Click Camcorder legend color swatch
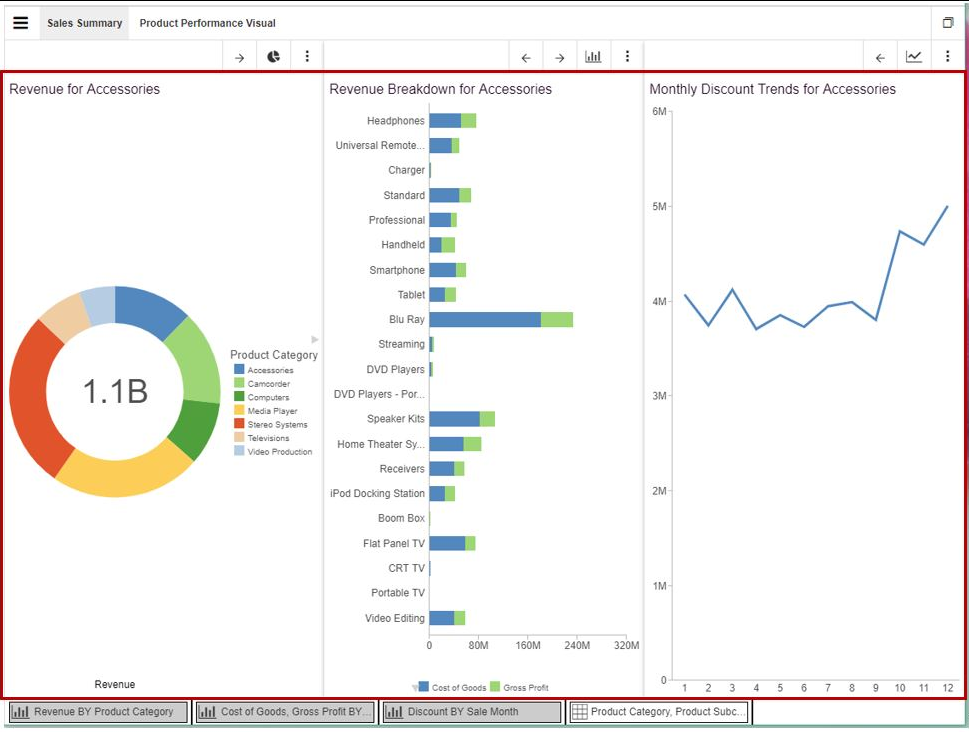This screenshot has height=732, width=969. (239, 383)
